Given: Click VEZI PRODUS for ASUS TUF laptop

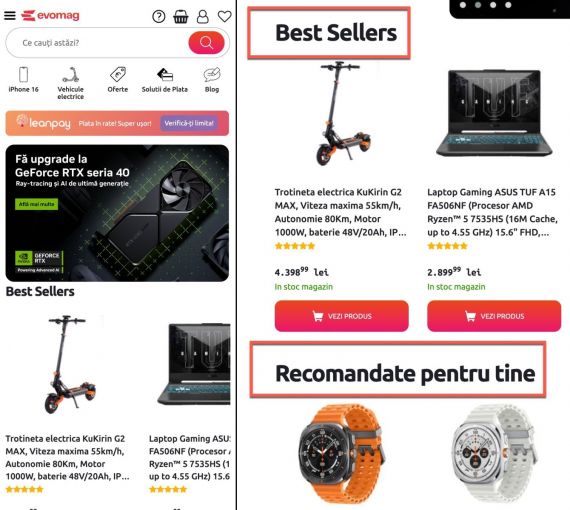Looking at the screenshot, I should click(x=494, y=316).
